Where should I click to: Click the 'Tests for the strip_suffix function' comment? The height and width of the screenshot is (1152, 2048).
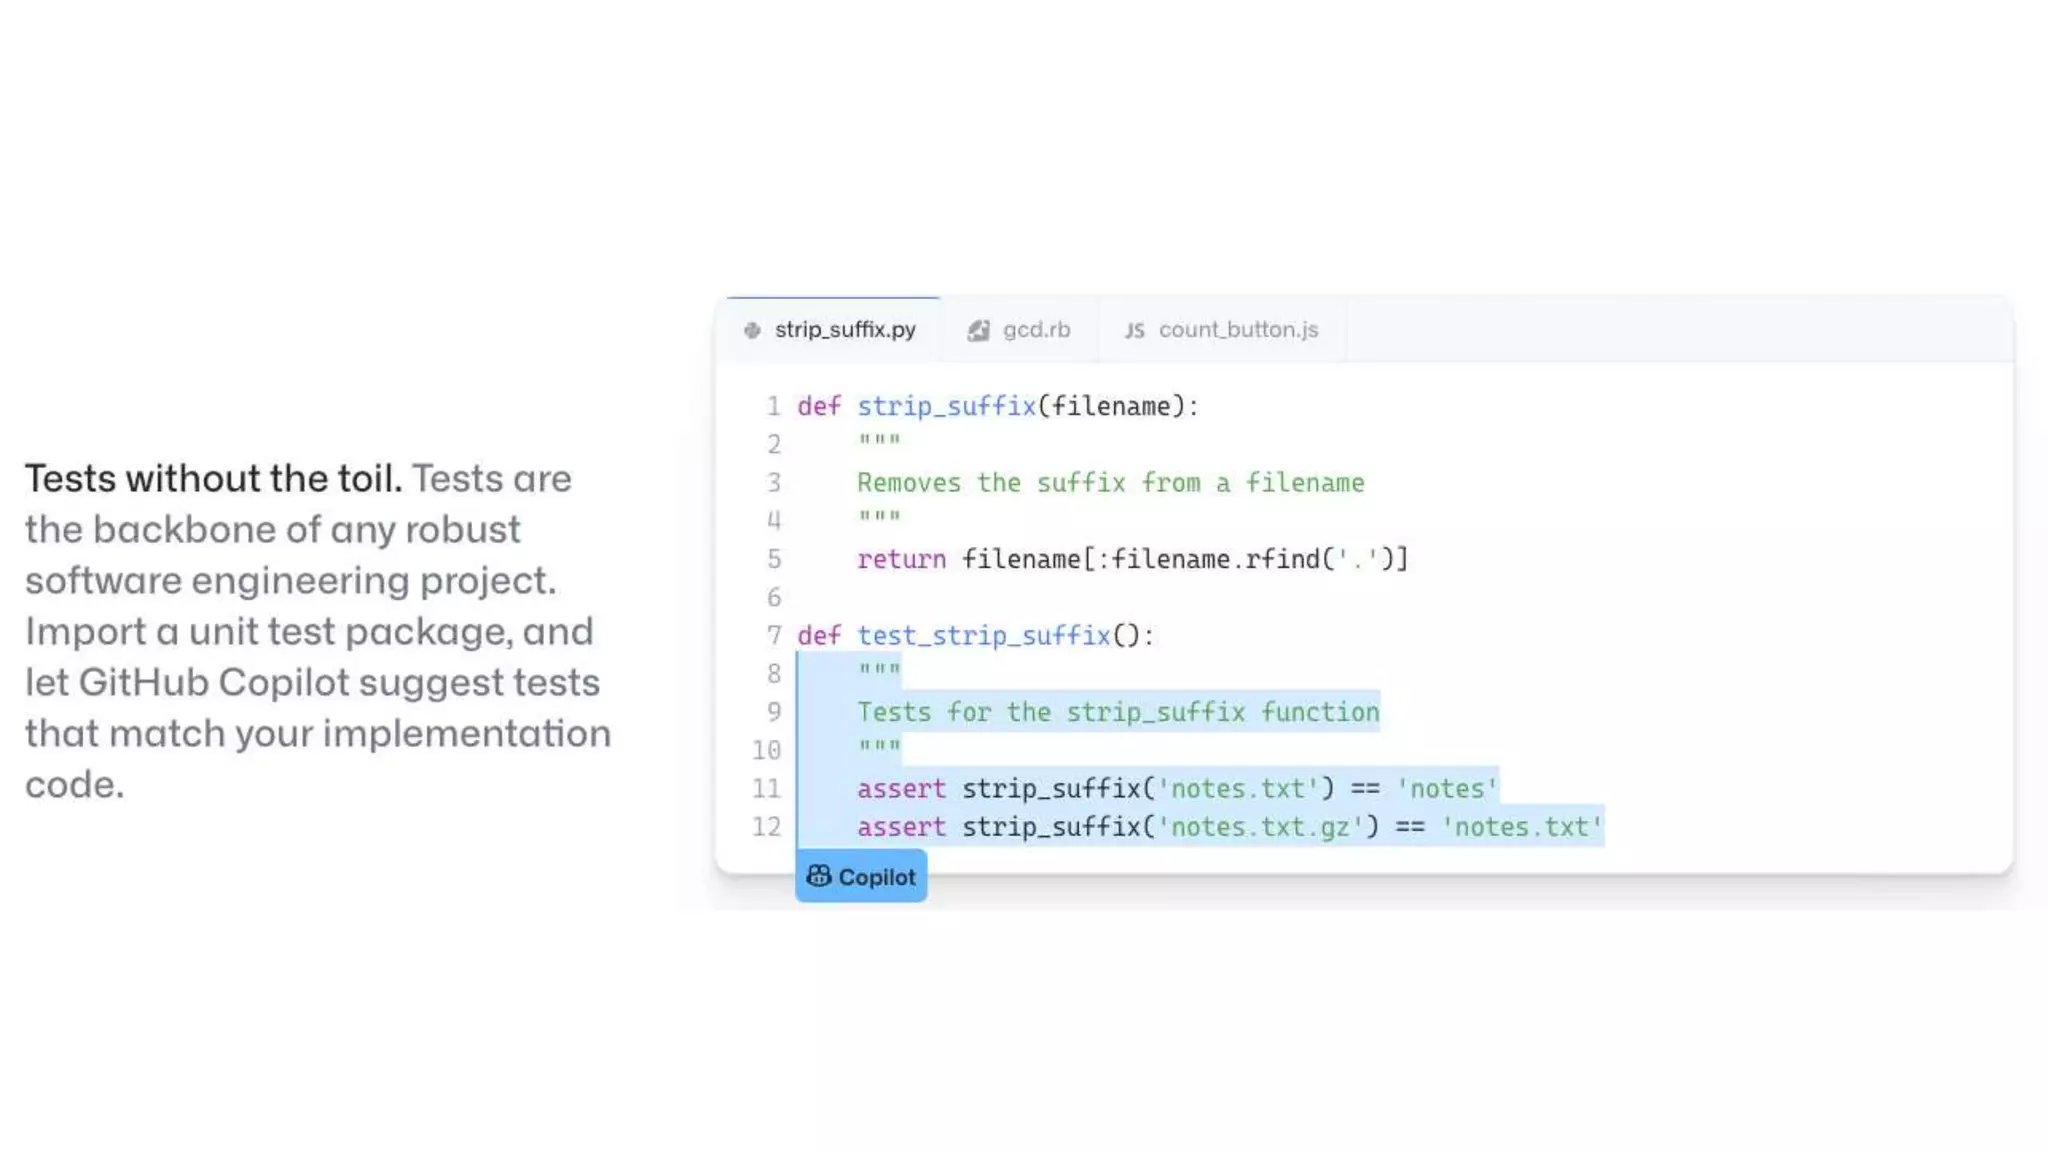click(1118, 712)
